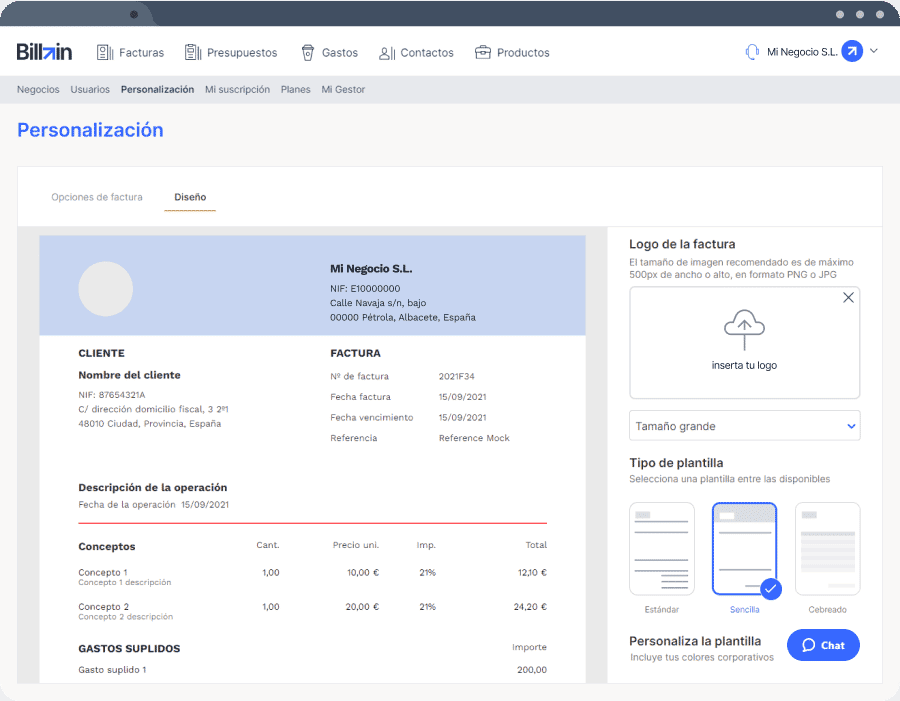Screen dimensions: 900x701
Task: Open the Tamaño grande size dropdown
Action: (744, 426)
